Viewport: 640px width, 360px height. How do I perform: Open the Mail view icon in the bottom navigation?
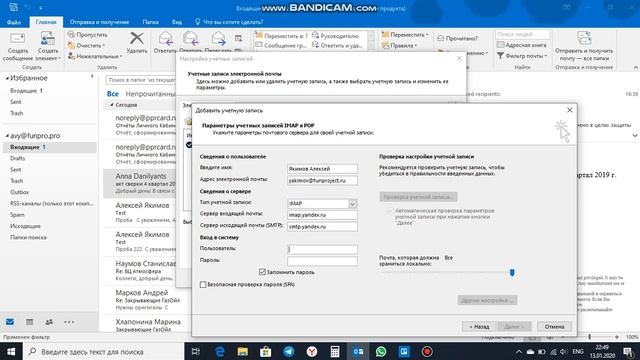(10, 322)
